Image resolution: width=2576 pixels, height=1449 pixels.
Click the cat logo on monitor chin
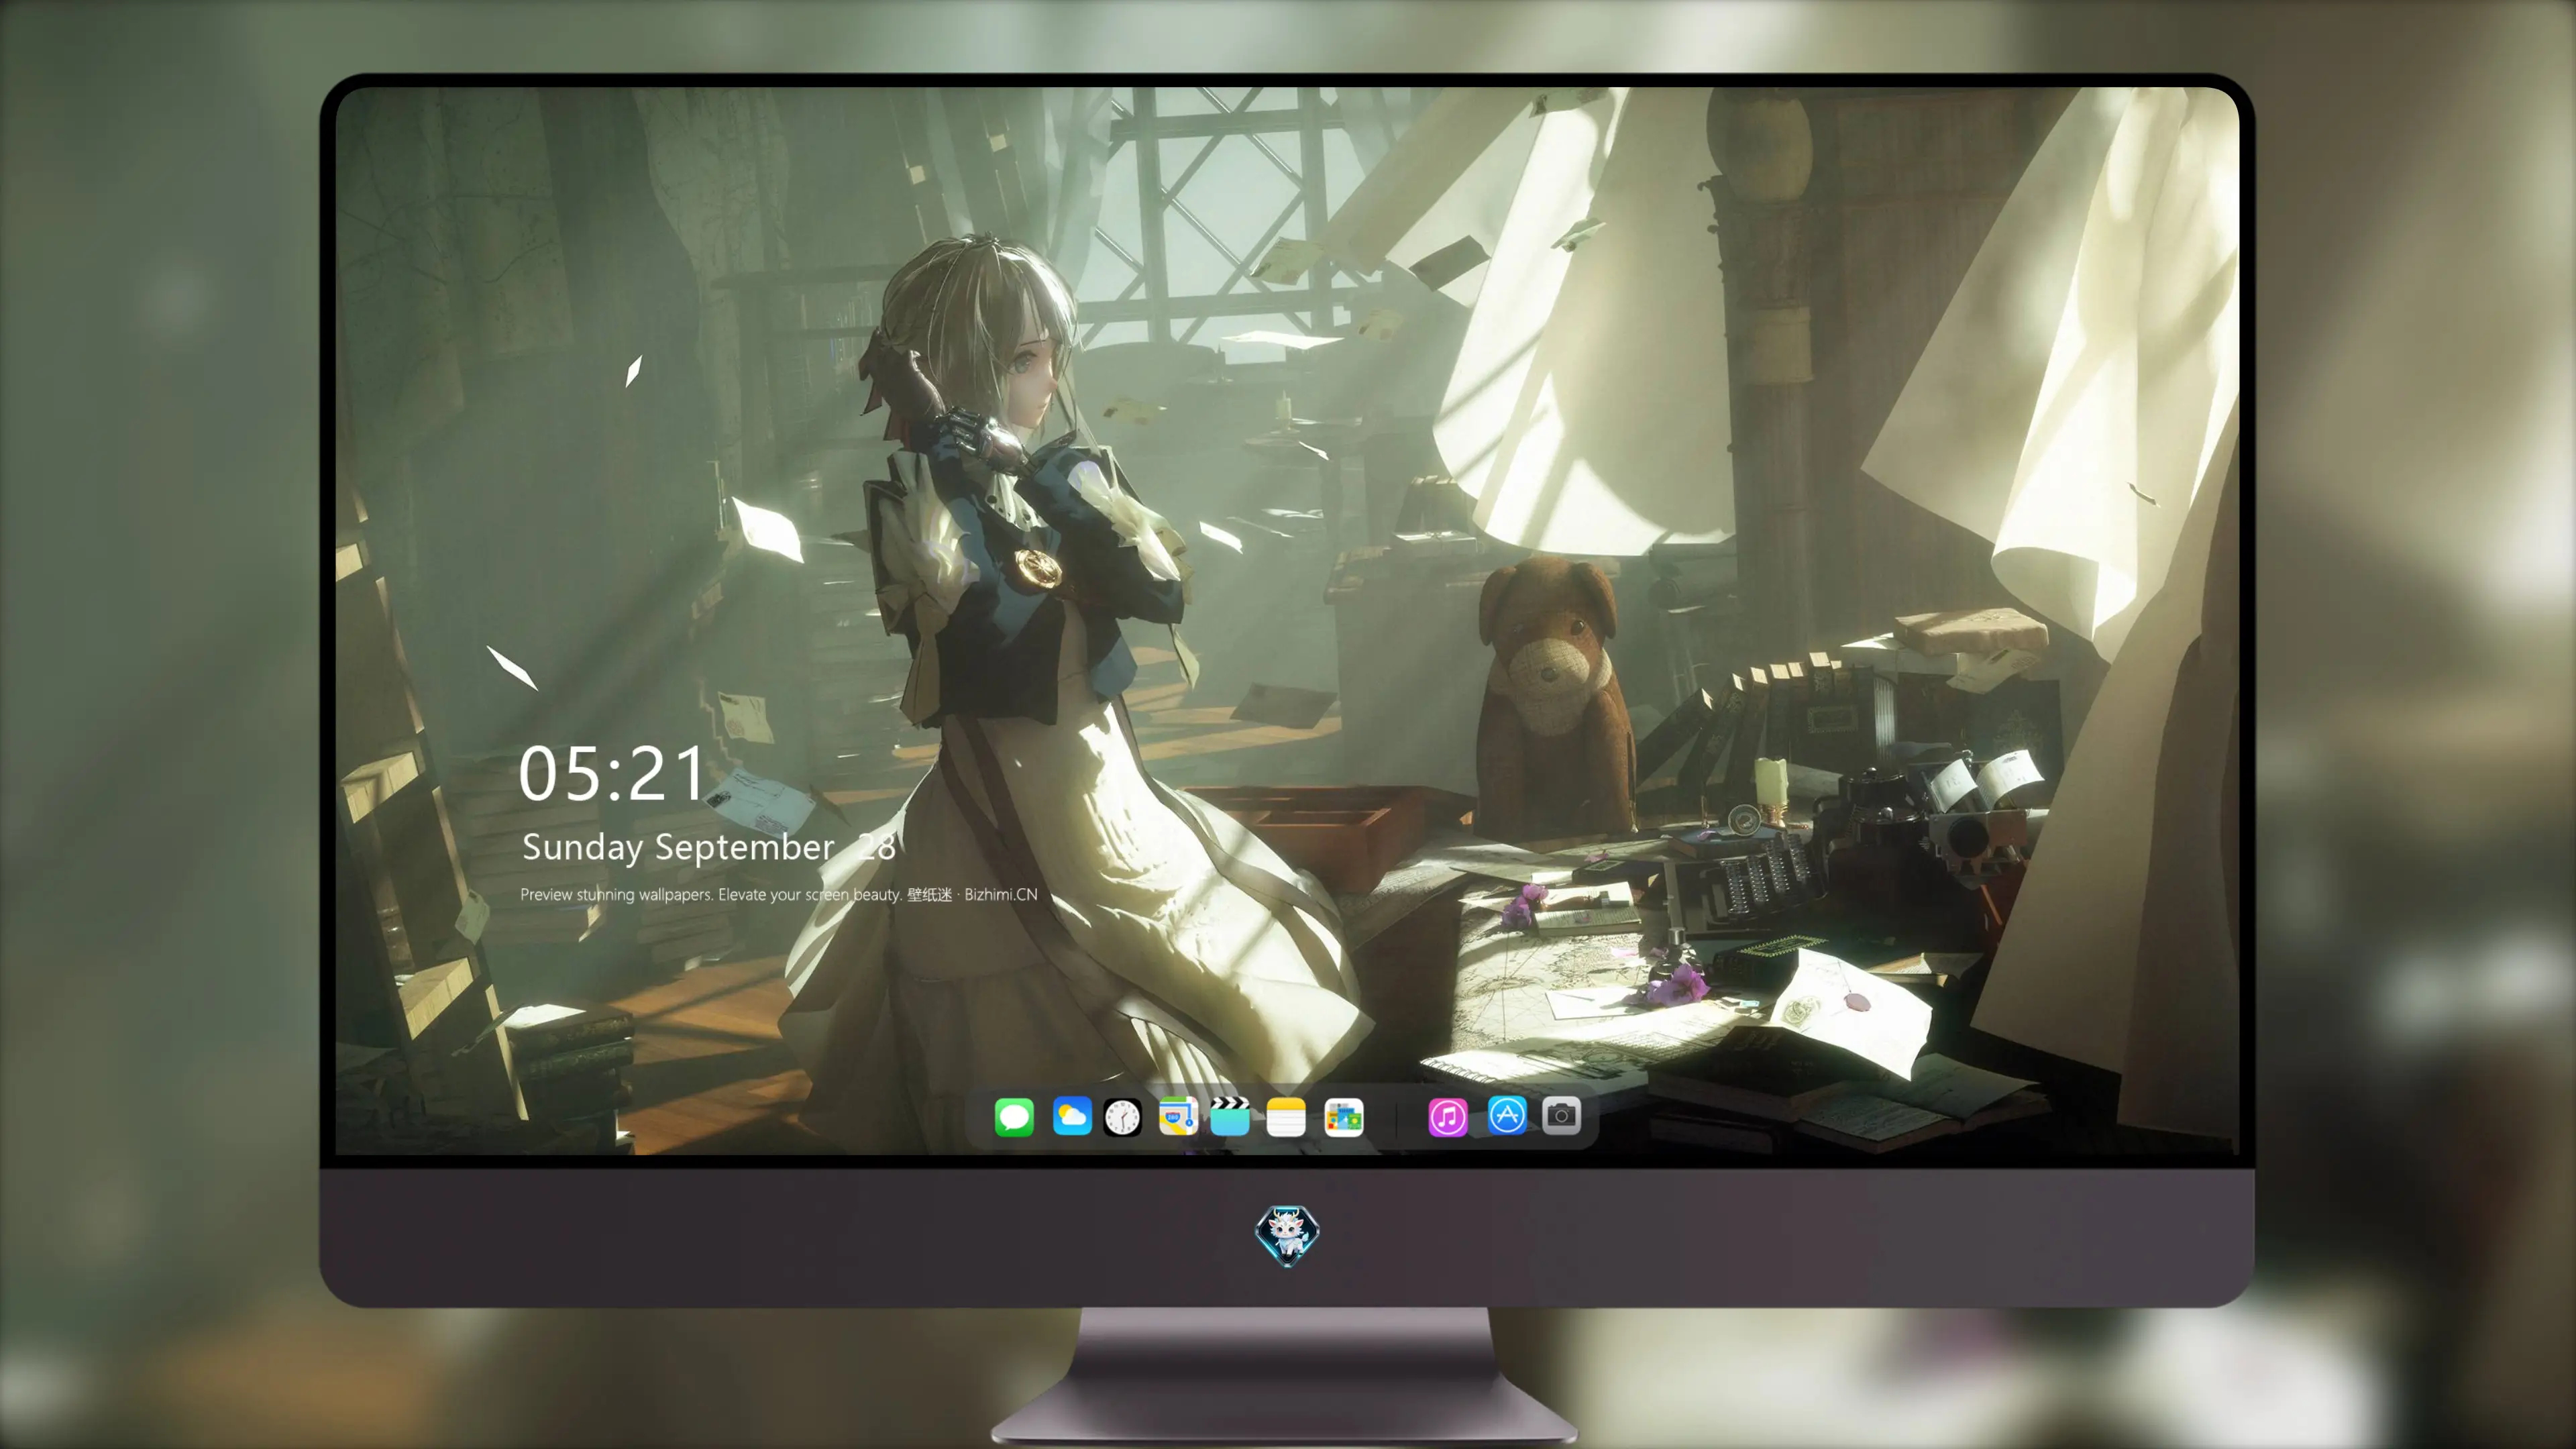click(x=1287, y=1236)
